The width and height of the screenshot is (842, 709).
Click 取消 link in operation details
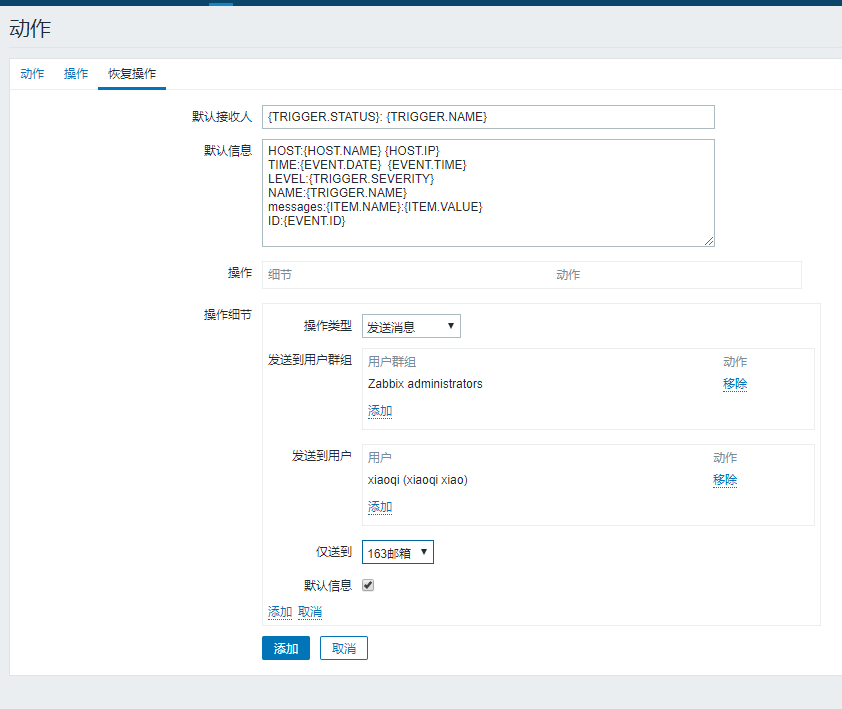[310, 612]
